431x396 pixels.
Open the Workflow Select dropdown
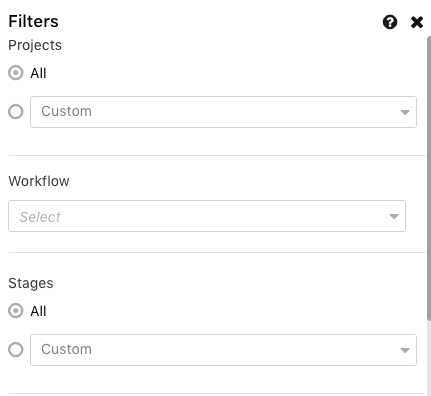click(207, 216)
